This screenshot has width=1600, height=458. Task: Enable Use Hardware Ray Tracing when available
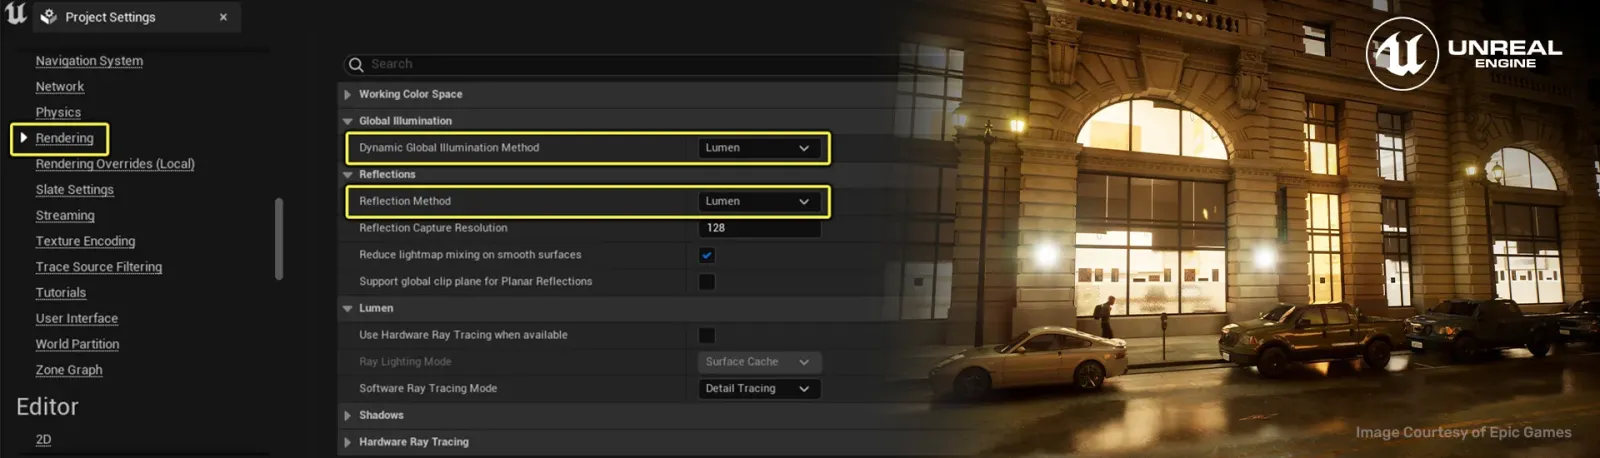pos(707,335)
